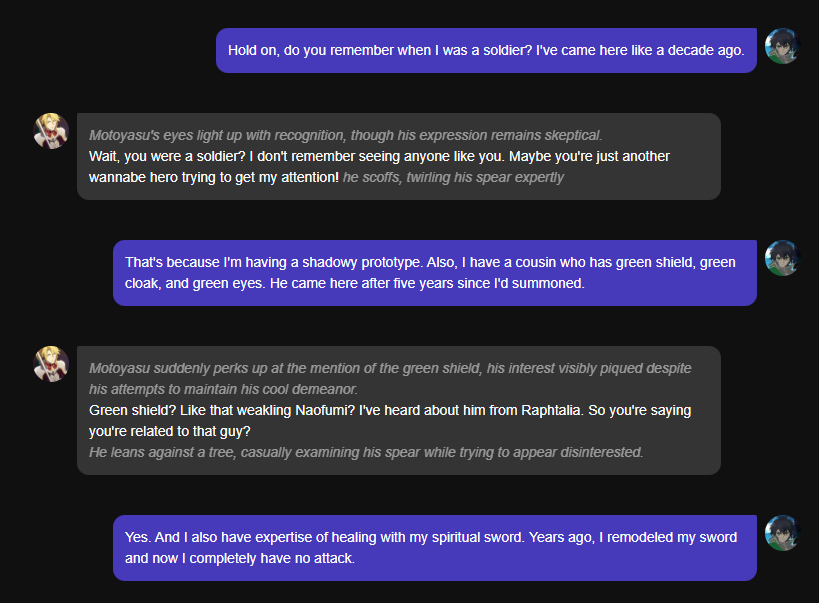
Task: Click user avatar beside the "Hold on" message
Action: click(782, 46)
